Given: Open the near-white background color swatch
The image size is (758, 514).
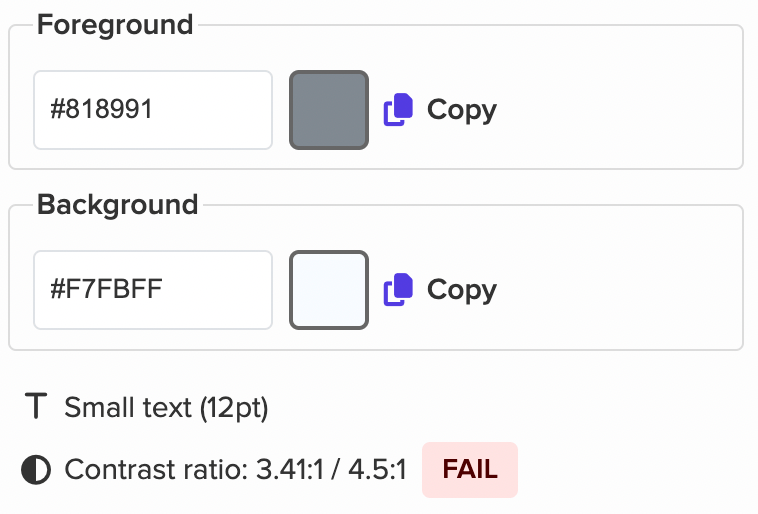Looking at the screenshot, I should (x=329, y=290).
